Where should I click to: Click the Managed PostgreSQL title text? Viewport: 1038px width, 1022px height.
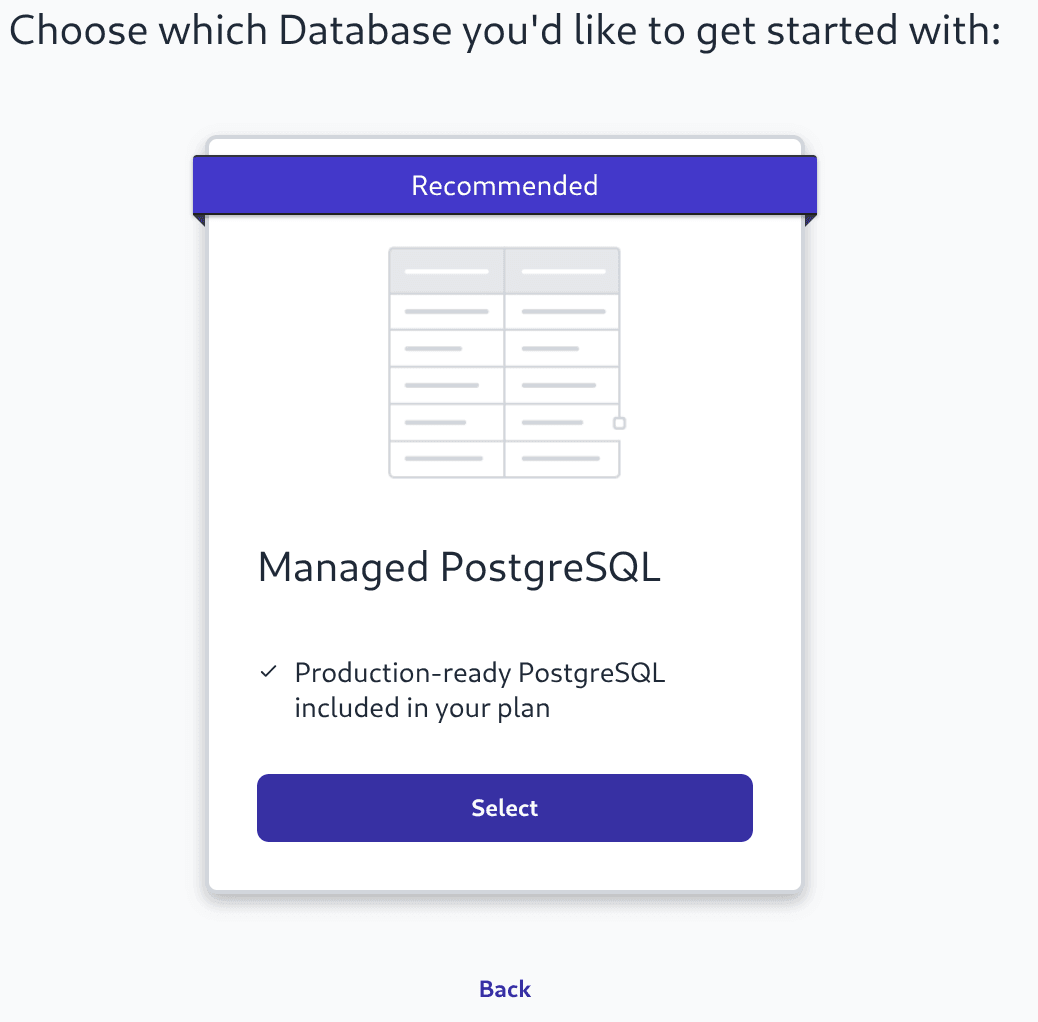[459, 567]
